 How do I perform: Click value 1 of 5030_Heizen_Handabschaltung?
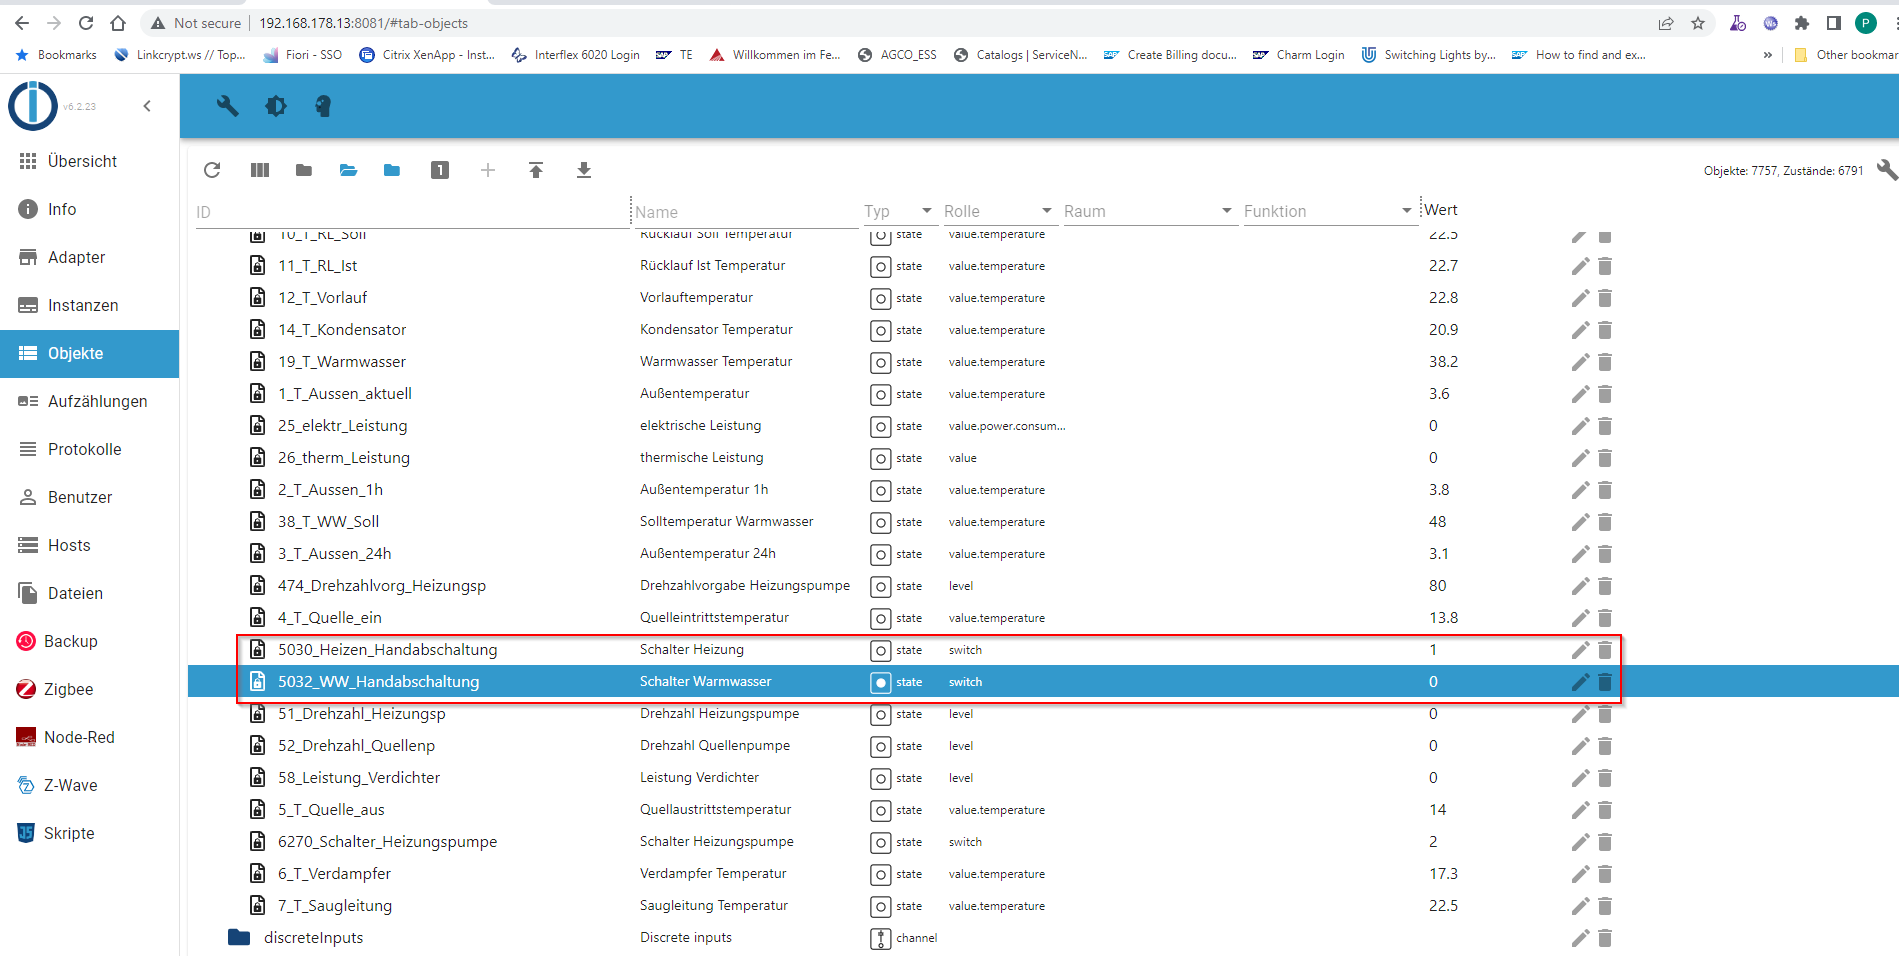click(1433, 650)
